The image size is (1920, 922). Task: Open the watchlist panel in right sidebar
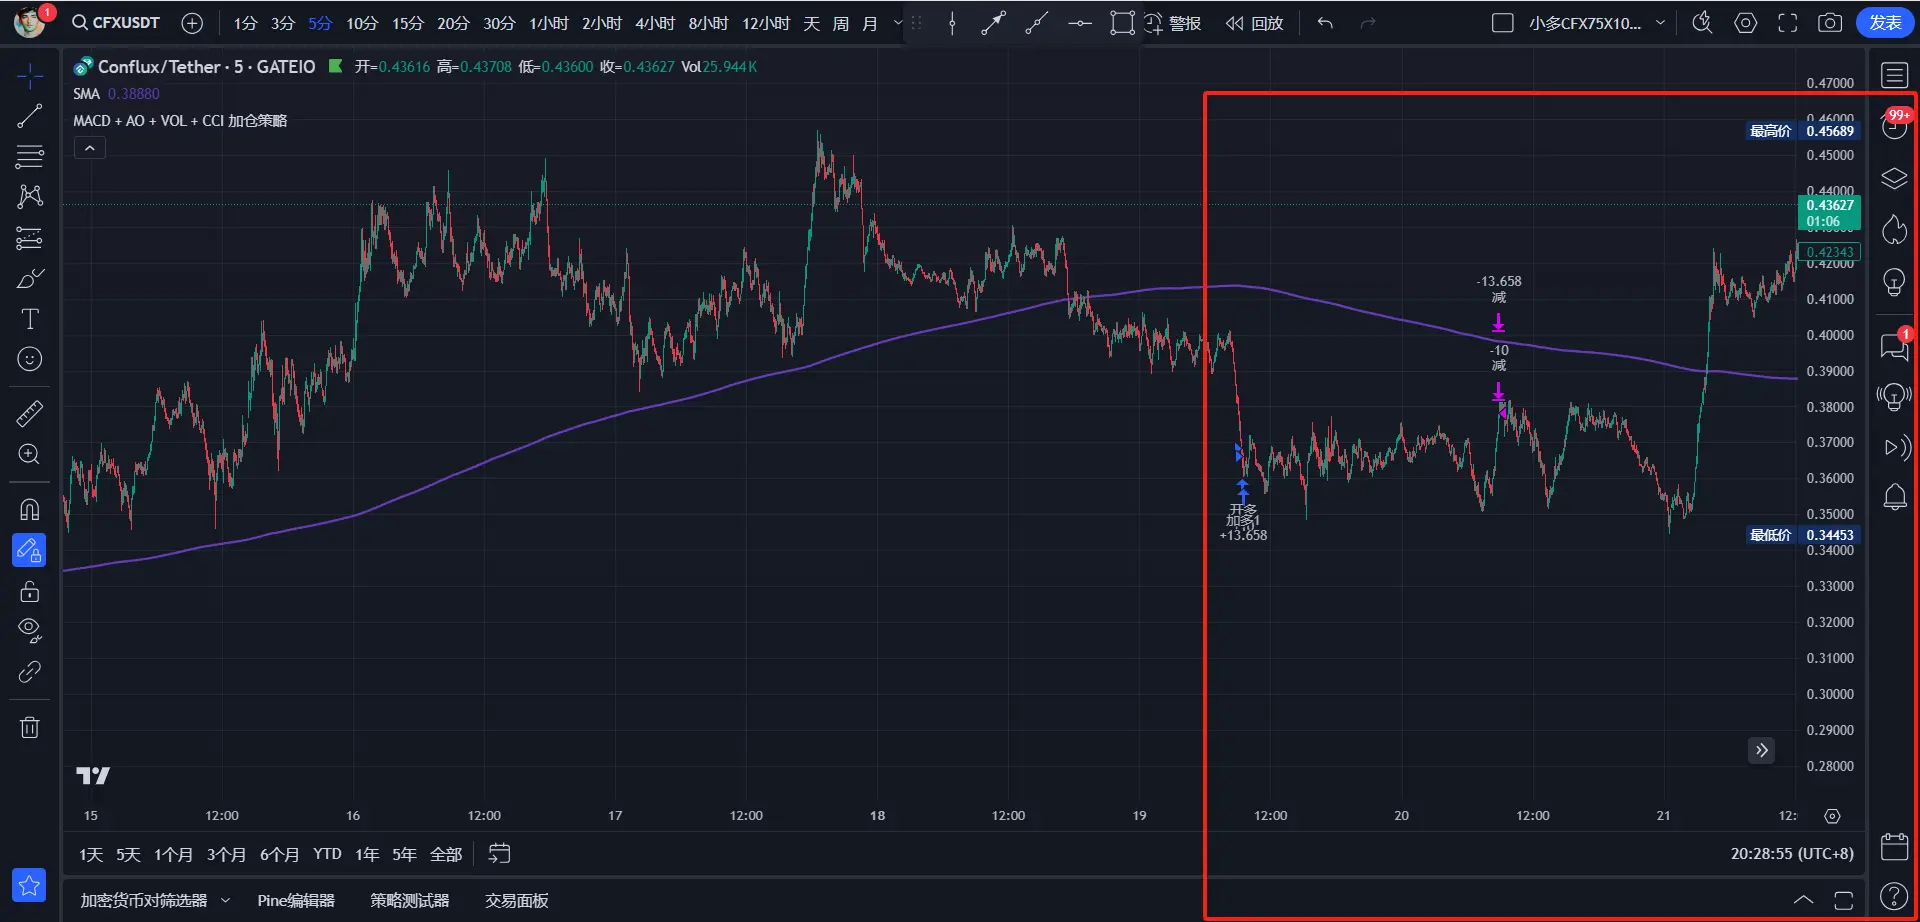(1894, 76)
